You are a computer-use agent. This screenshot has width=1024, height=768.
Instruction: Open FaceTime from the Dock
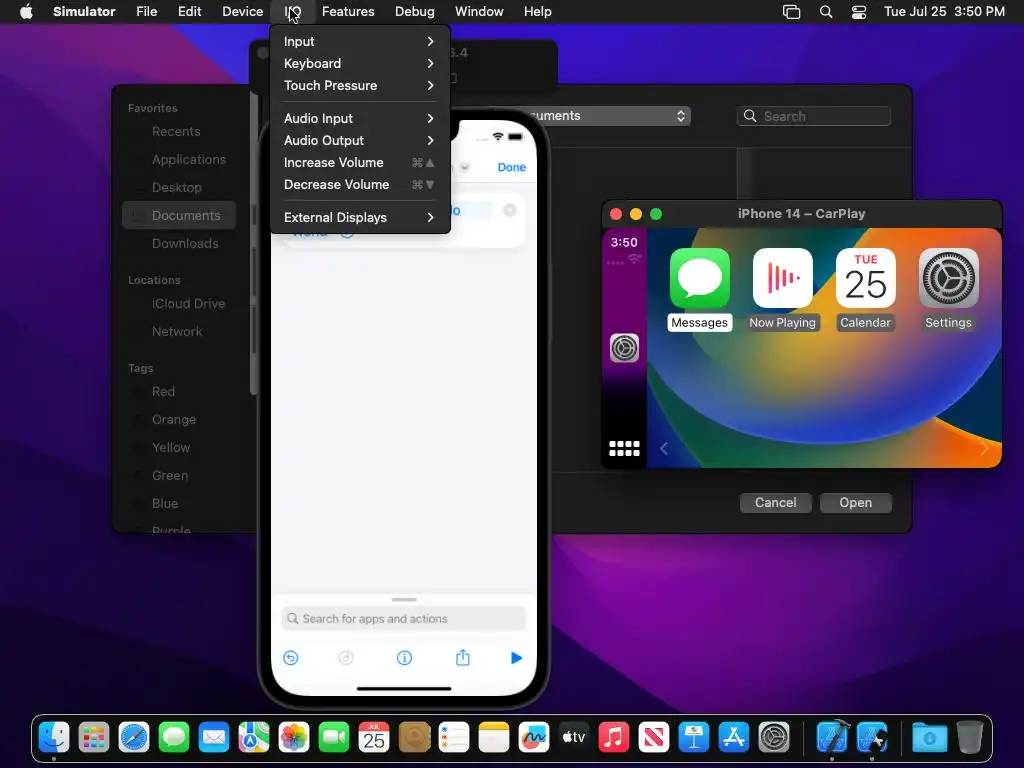click(x=334, y=738)
